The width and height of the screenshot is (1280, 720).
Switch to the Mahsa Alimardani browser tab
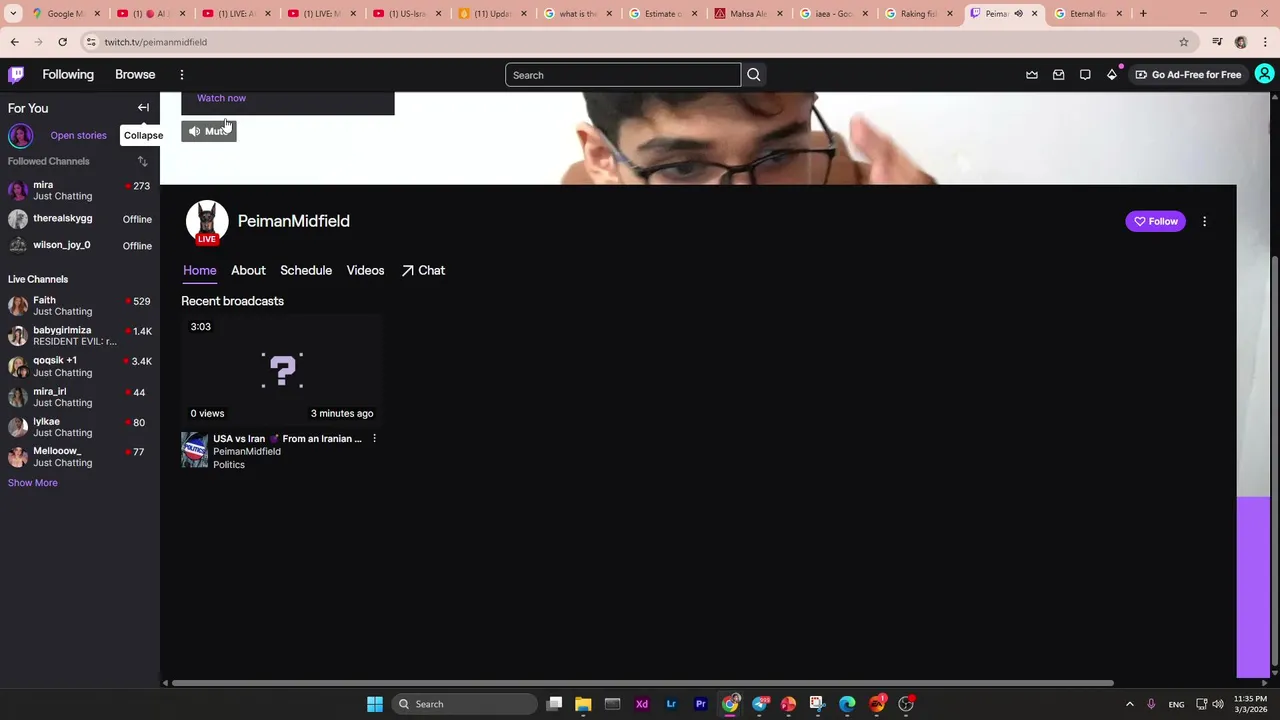pos(750,14)
